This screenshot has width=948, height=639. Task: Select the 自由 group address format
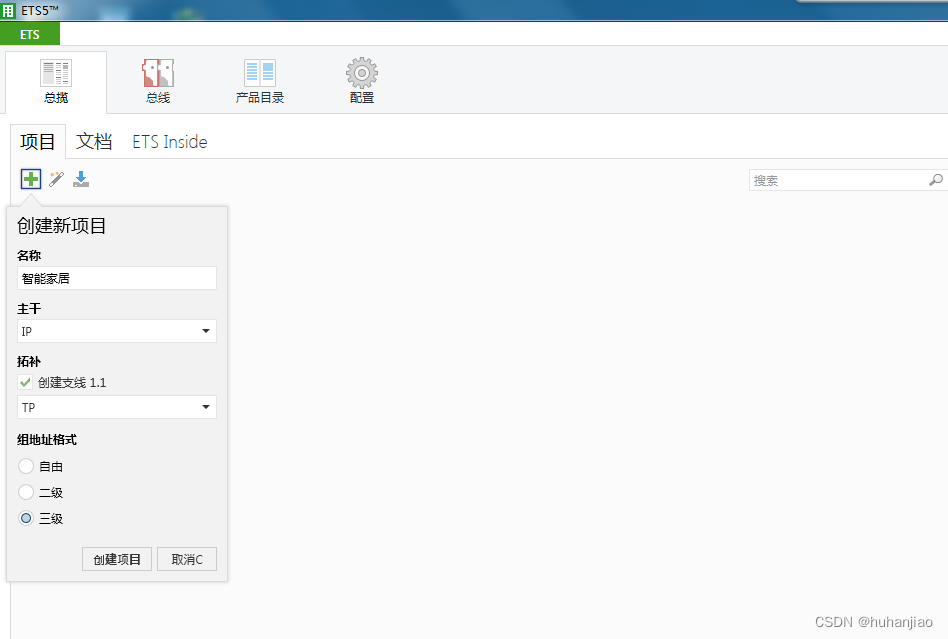click(26, 466)
